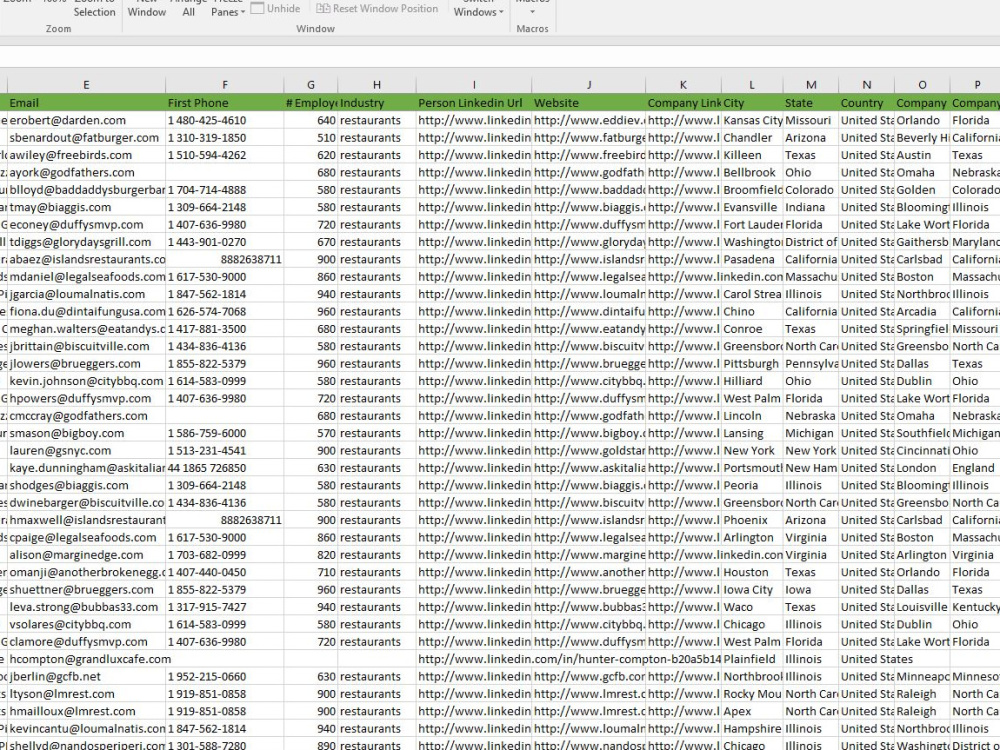
Task: Select phone cell 1 586-759-6000
Action: coord(224,433)
